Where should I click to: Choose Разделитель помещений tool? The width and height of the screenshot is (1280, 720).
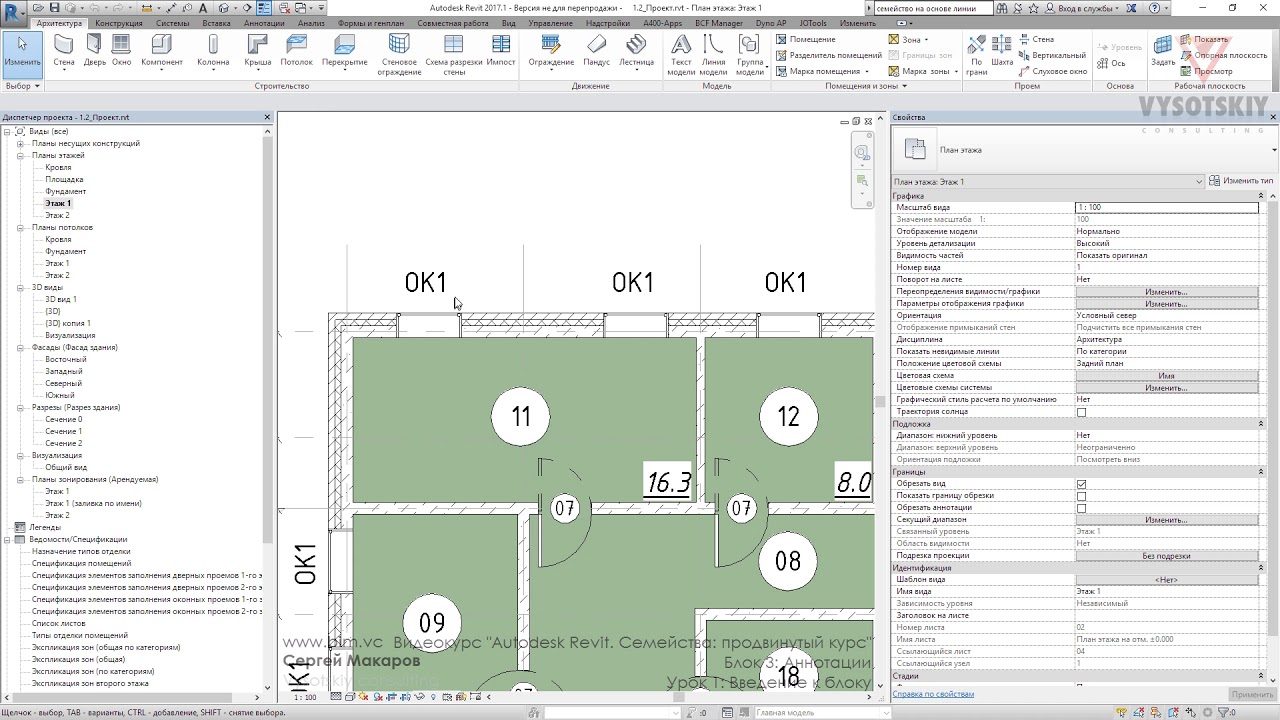click(x=829, y=55)
